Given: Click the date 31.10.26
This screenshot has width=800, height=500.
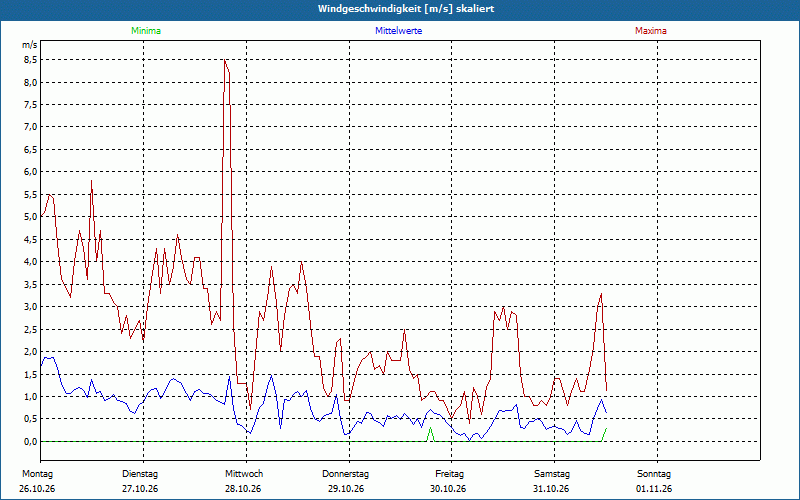Looking at the screenshot, I should [x=551, y=489].
